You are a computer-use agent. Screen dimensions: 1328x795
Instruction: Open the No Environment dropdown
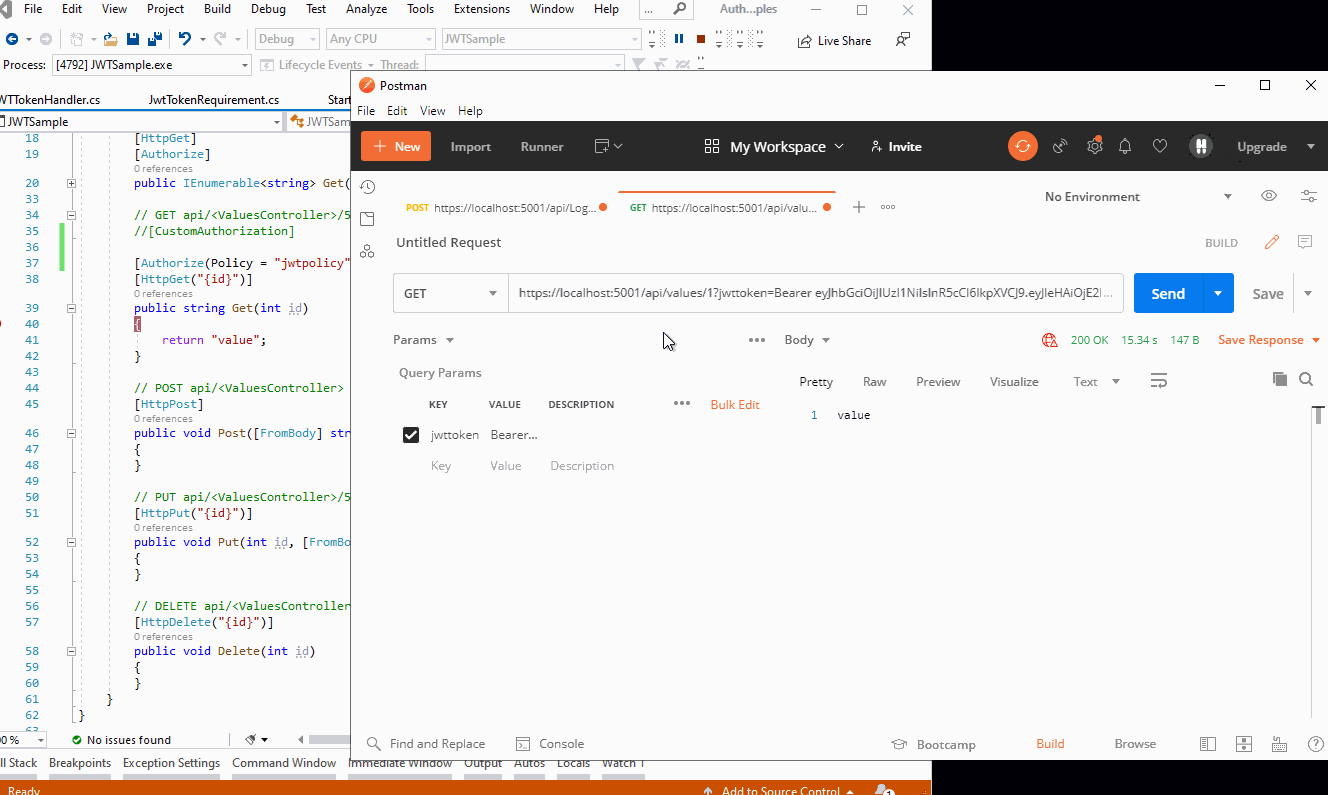[1138, 196]
